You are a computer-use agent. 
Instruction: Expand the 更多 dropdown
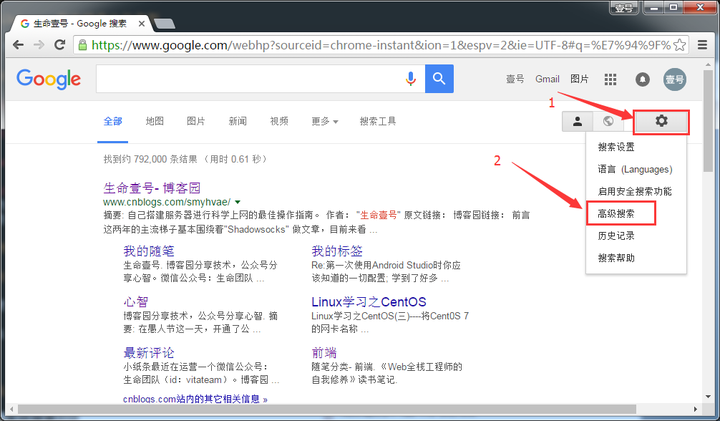(324, 121)
